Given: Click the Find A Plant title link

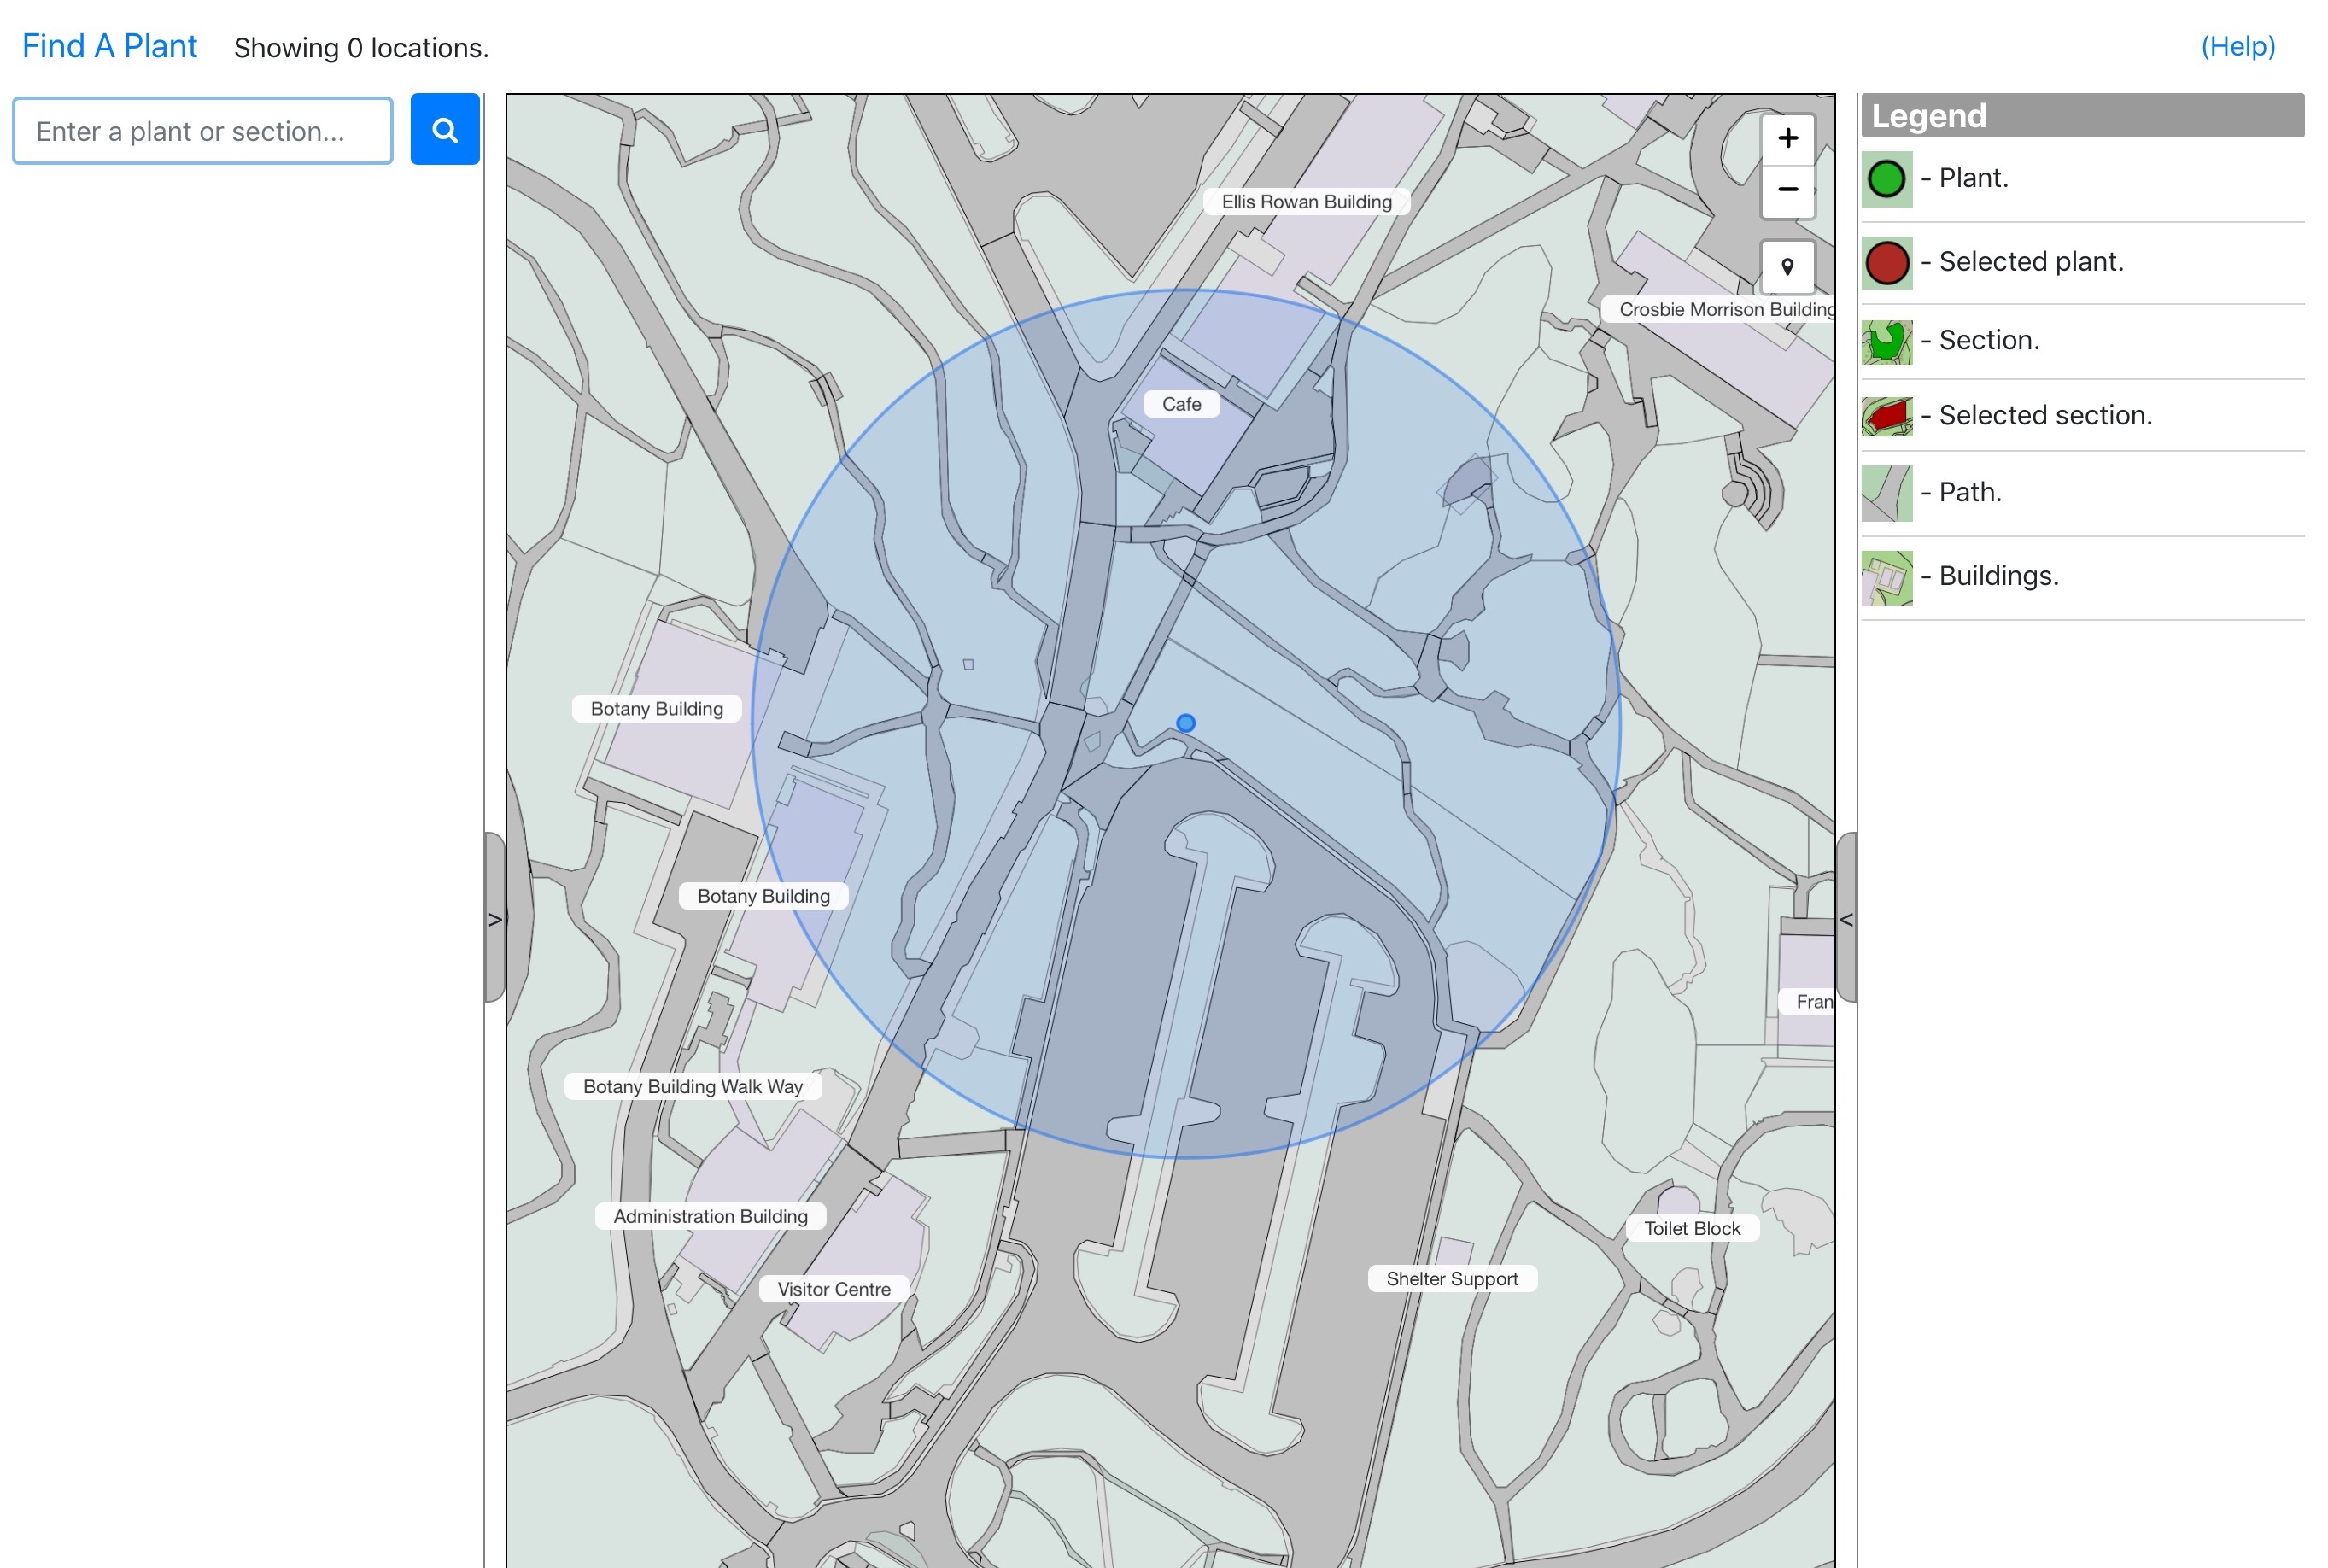Looking at the screenshot, I should coord(110,46).
